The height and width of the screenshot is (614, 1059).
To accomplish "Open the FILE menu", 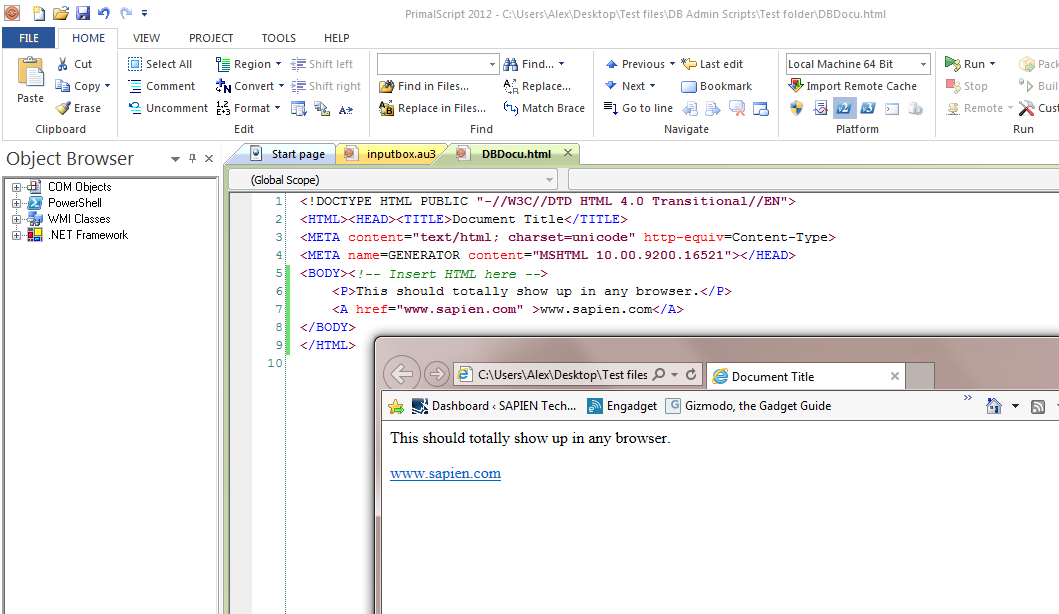I will coord(28,38).
